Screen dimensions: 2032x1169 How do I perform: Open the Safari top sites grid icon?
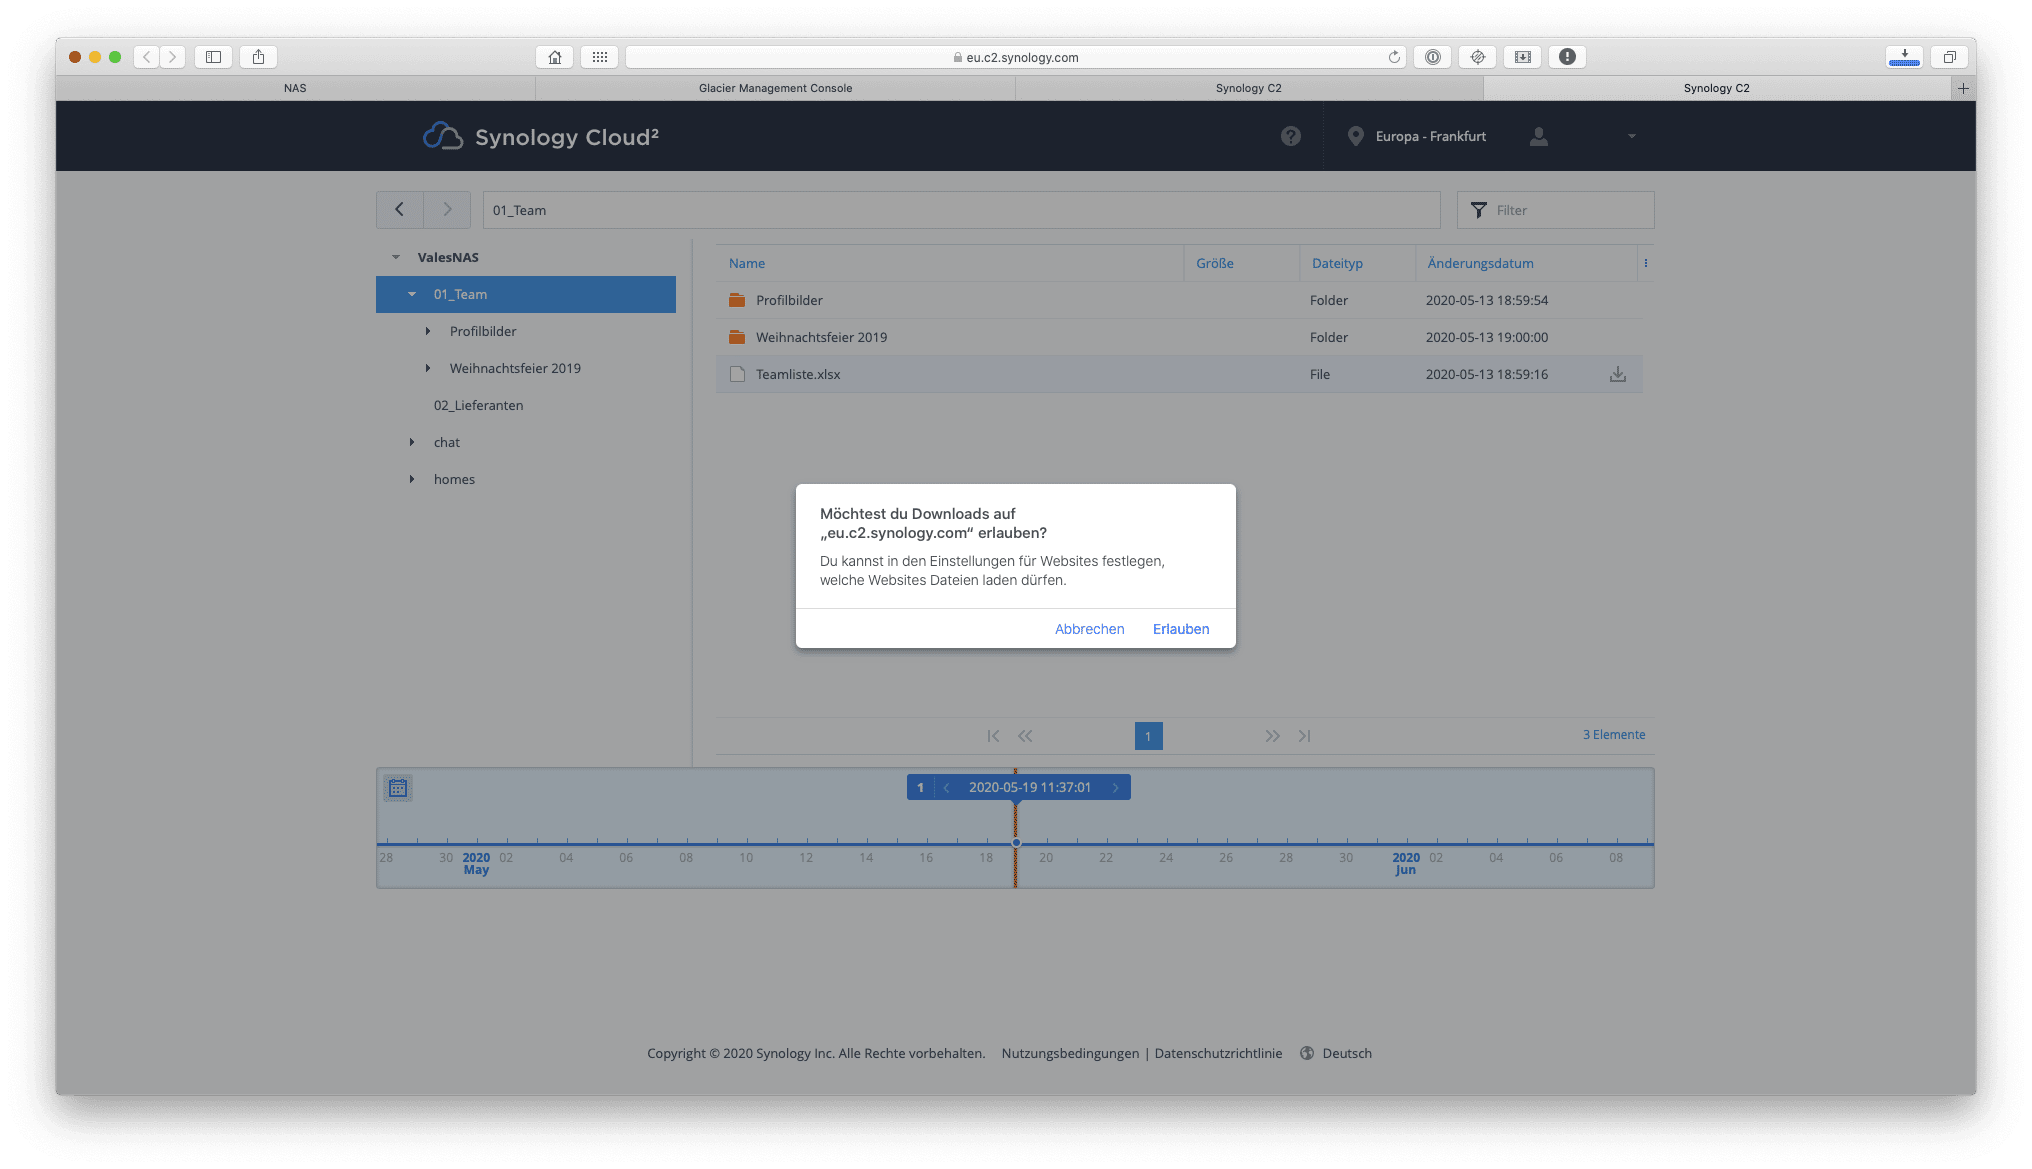click(x=599, y=57)
